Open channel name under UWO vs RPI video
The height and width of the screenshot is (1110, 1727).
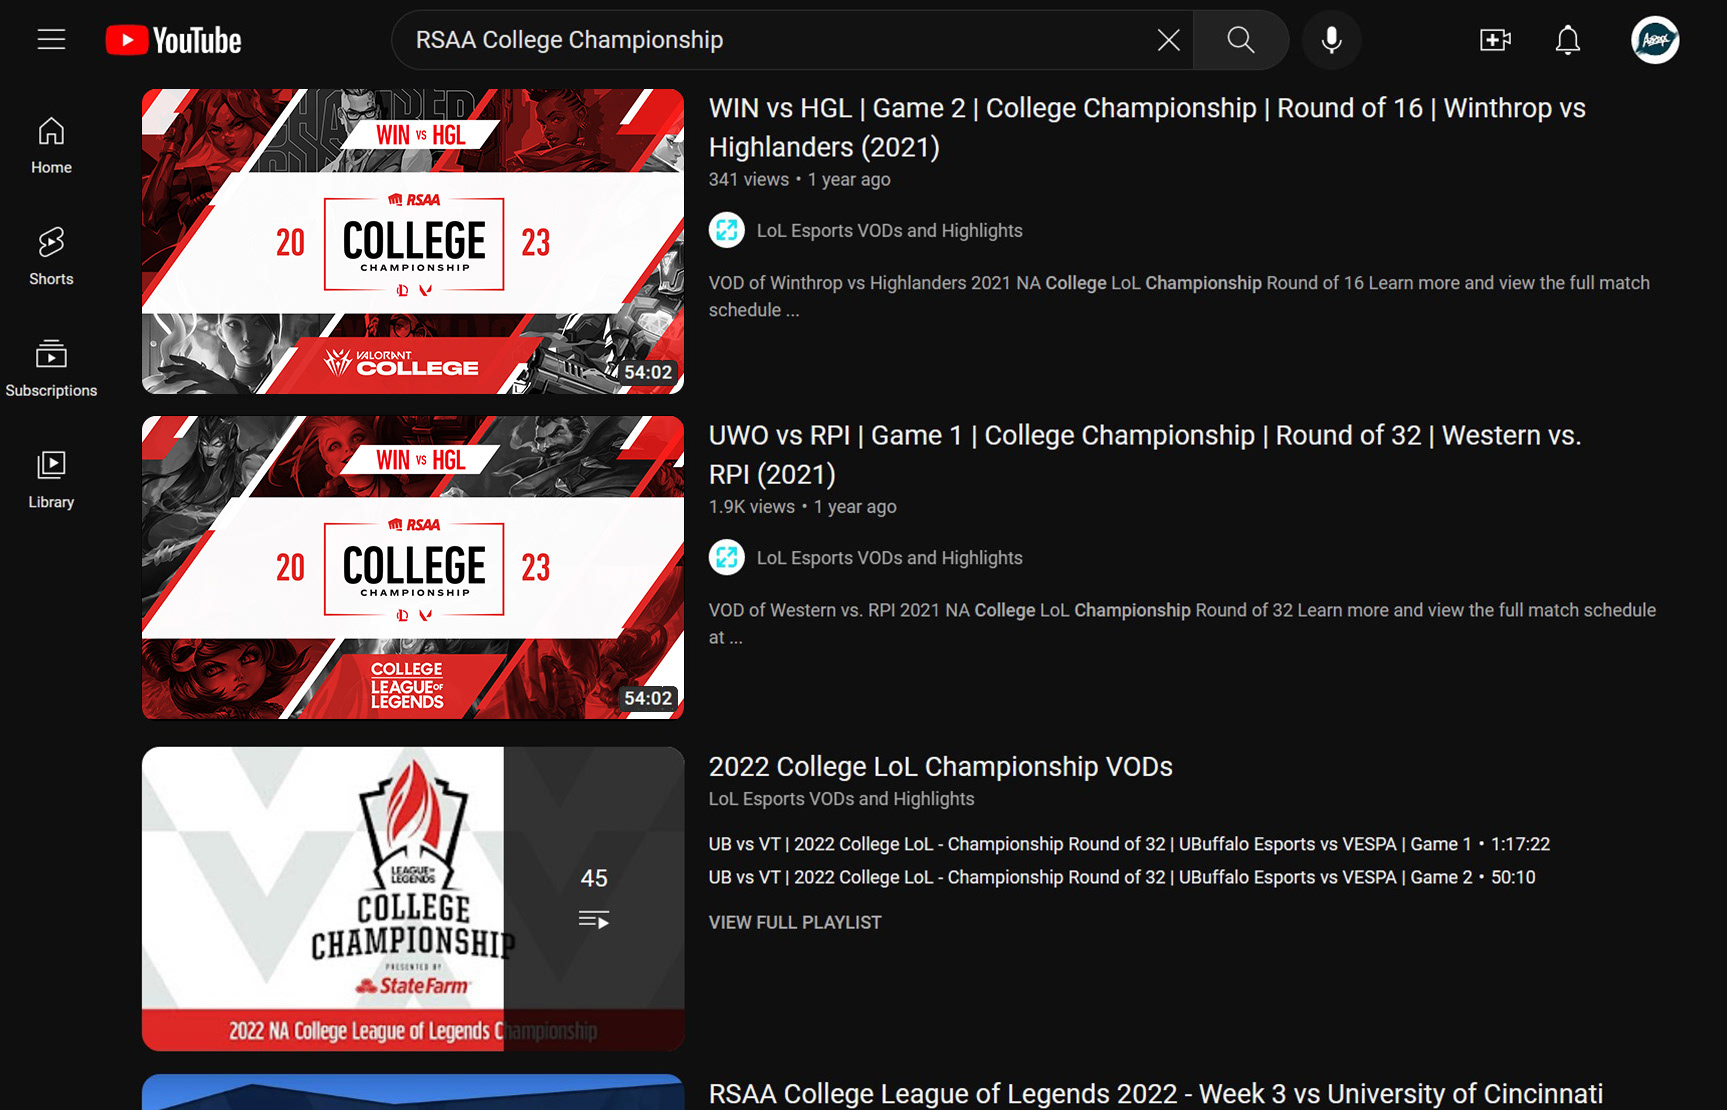(x=890, y=558)
